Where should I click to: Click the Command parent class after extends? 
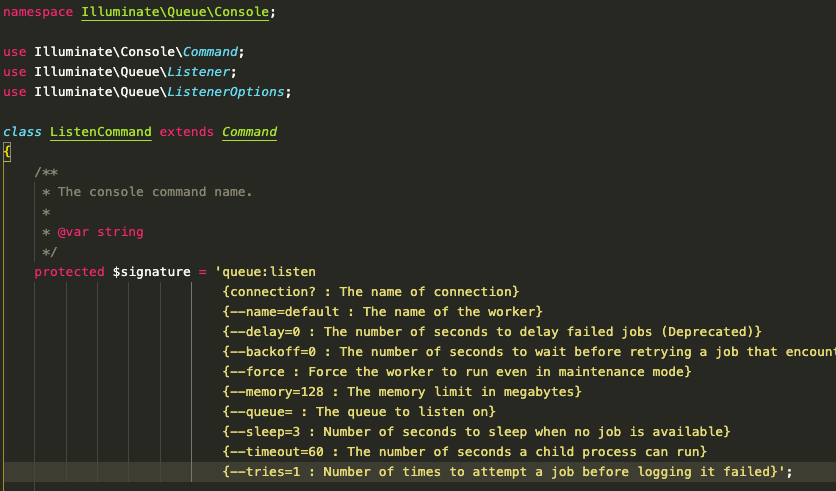point(249,132)
